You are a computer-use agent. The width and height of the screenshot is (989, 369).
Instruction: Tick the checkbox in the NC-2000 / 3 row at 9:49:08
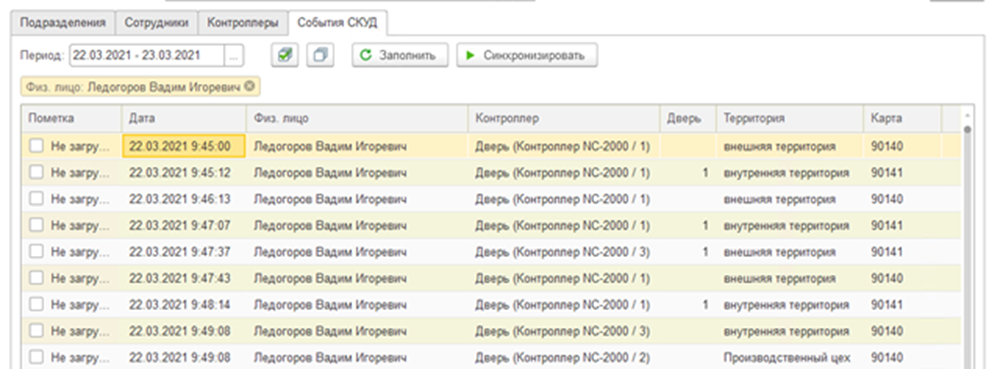(37, 331)
